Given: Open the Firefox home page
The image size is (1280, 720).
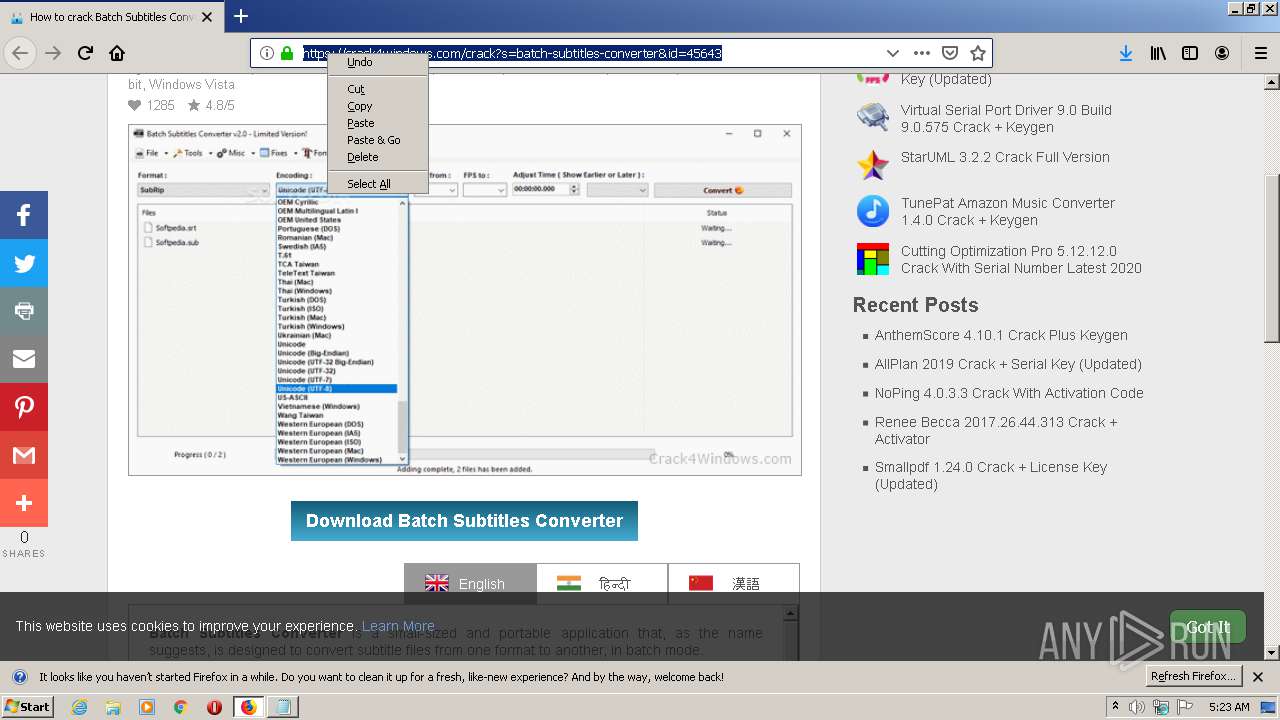Looking at the screenshot, I should tap(117, 53).
